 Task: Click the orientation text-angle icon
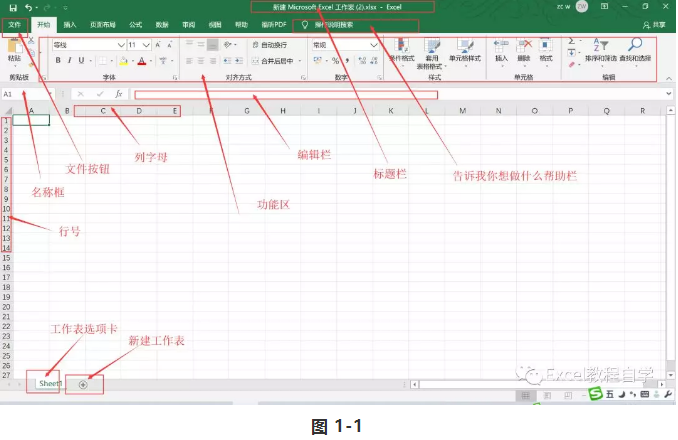click(227, 45)
